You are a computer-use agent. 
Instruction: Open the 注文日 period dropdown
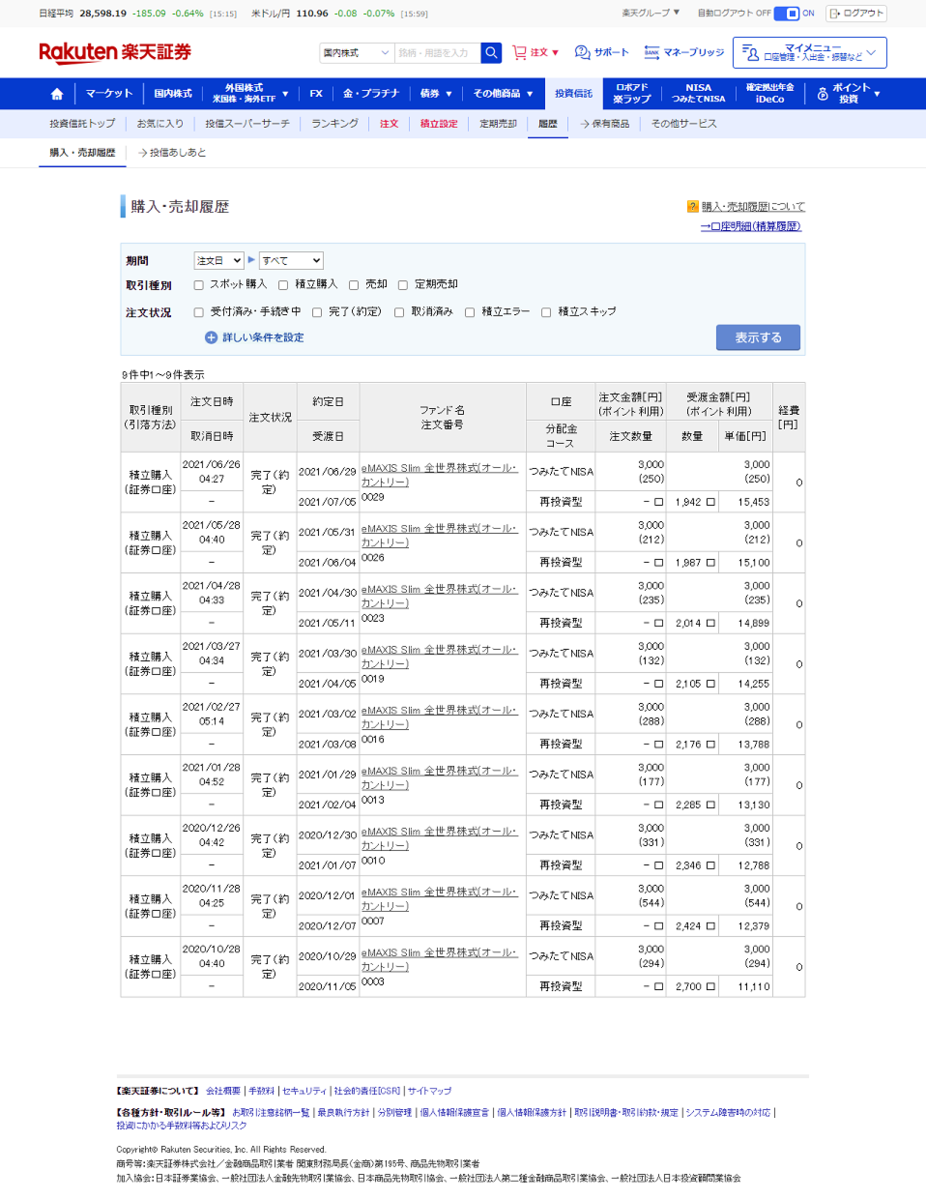point(218,260)
